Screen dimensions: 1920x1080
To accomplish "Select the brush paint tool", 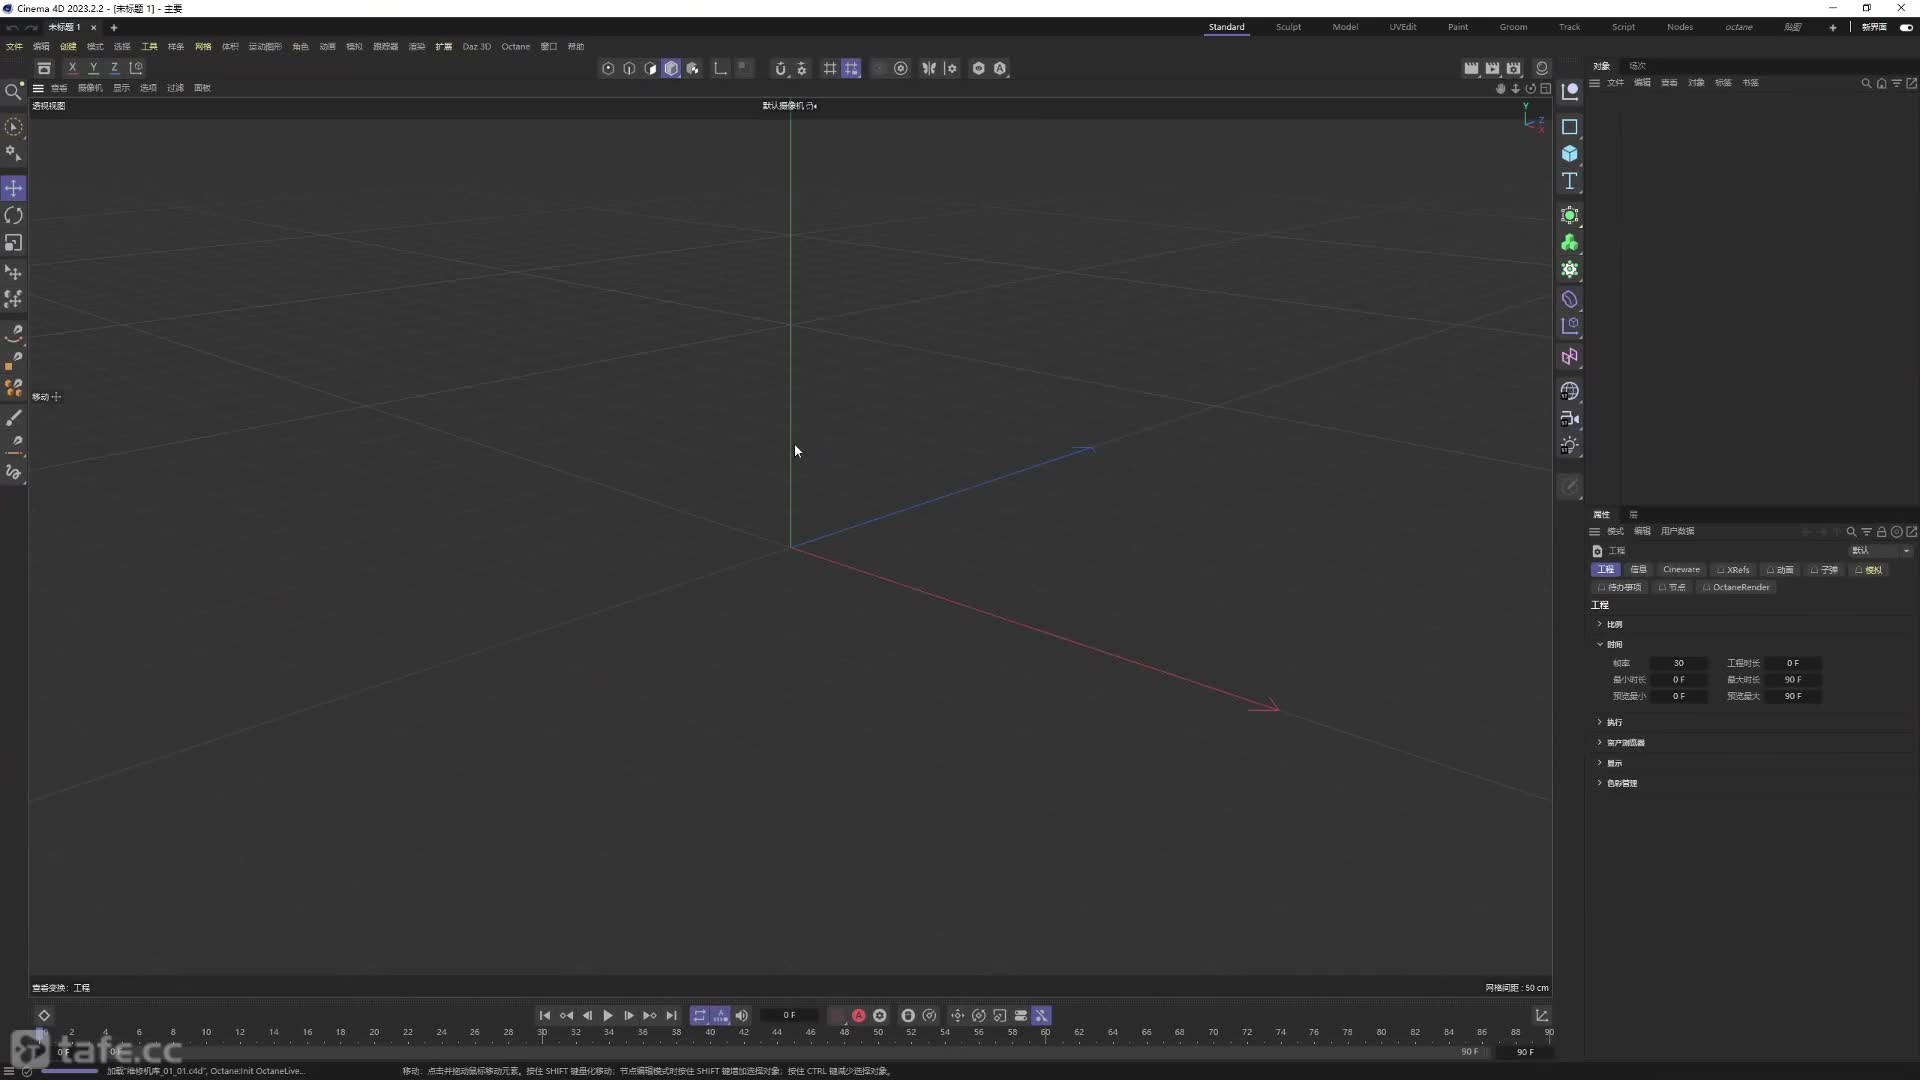I will tap(13, 418).
